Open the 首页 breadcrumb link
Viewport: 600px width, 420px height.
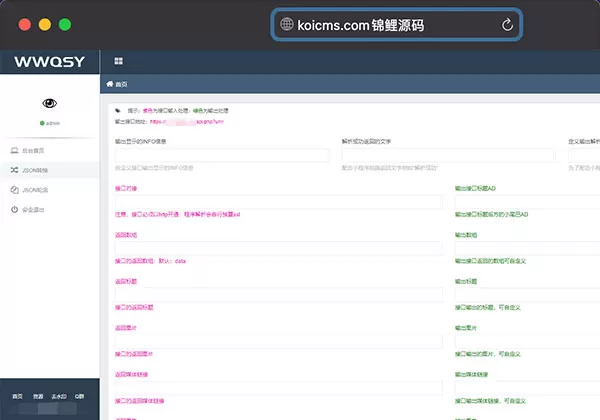[121, 85]
